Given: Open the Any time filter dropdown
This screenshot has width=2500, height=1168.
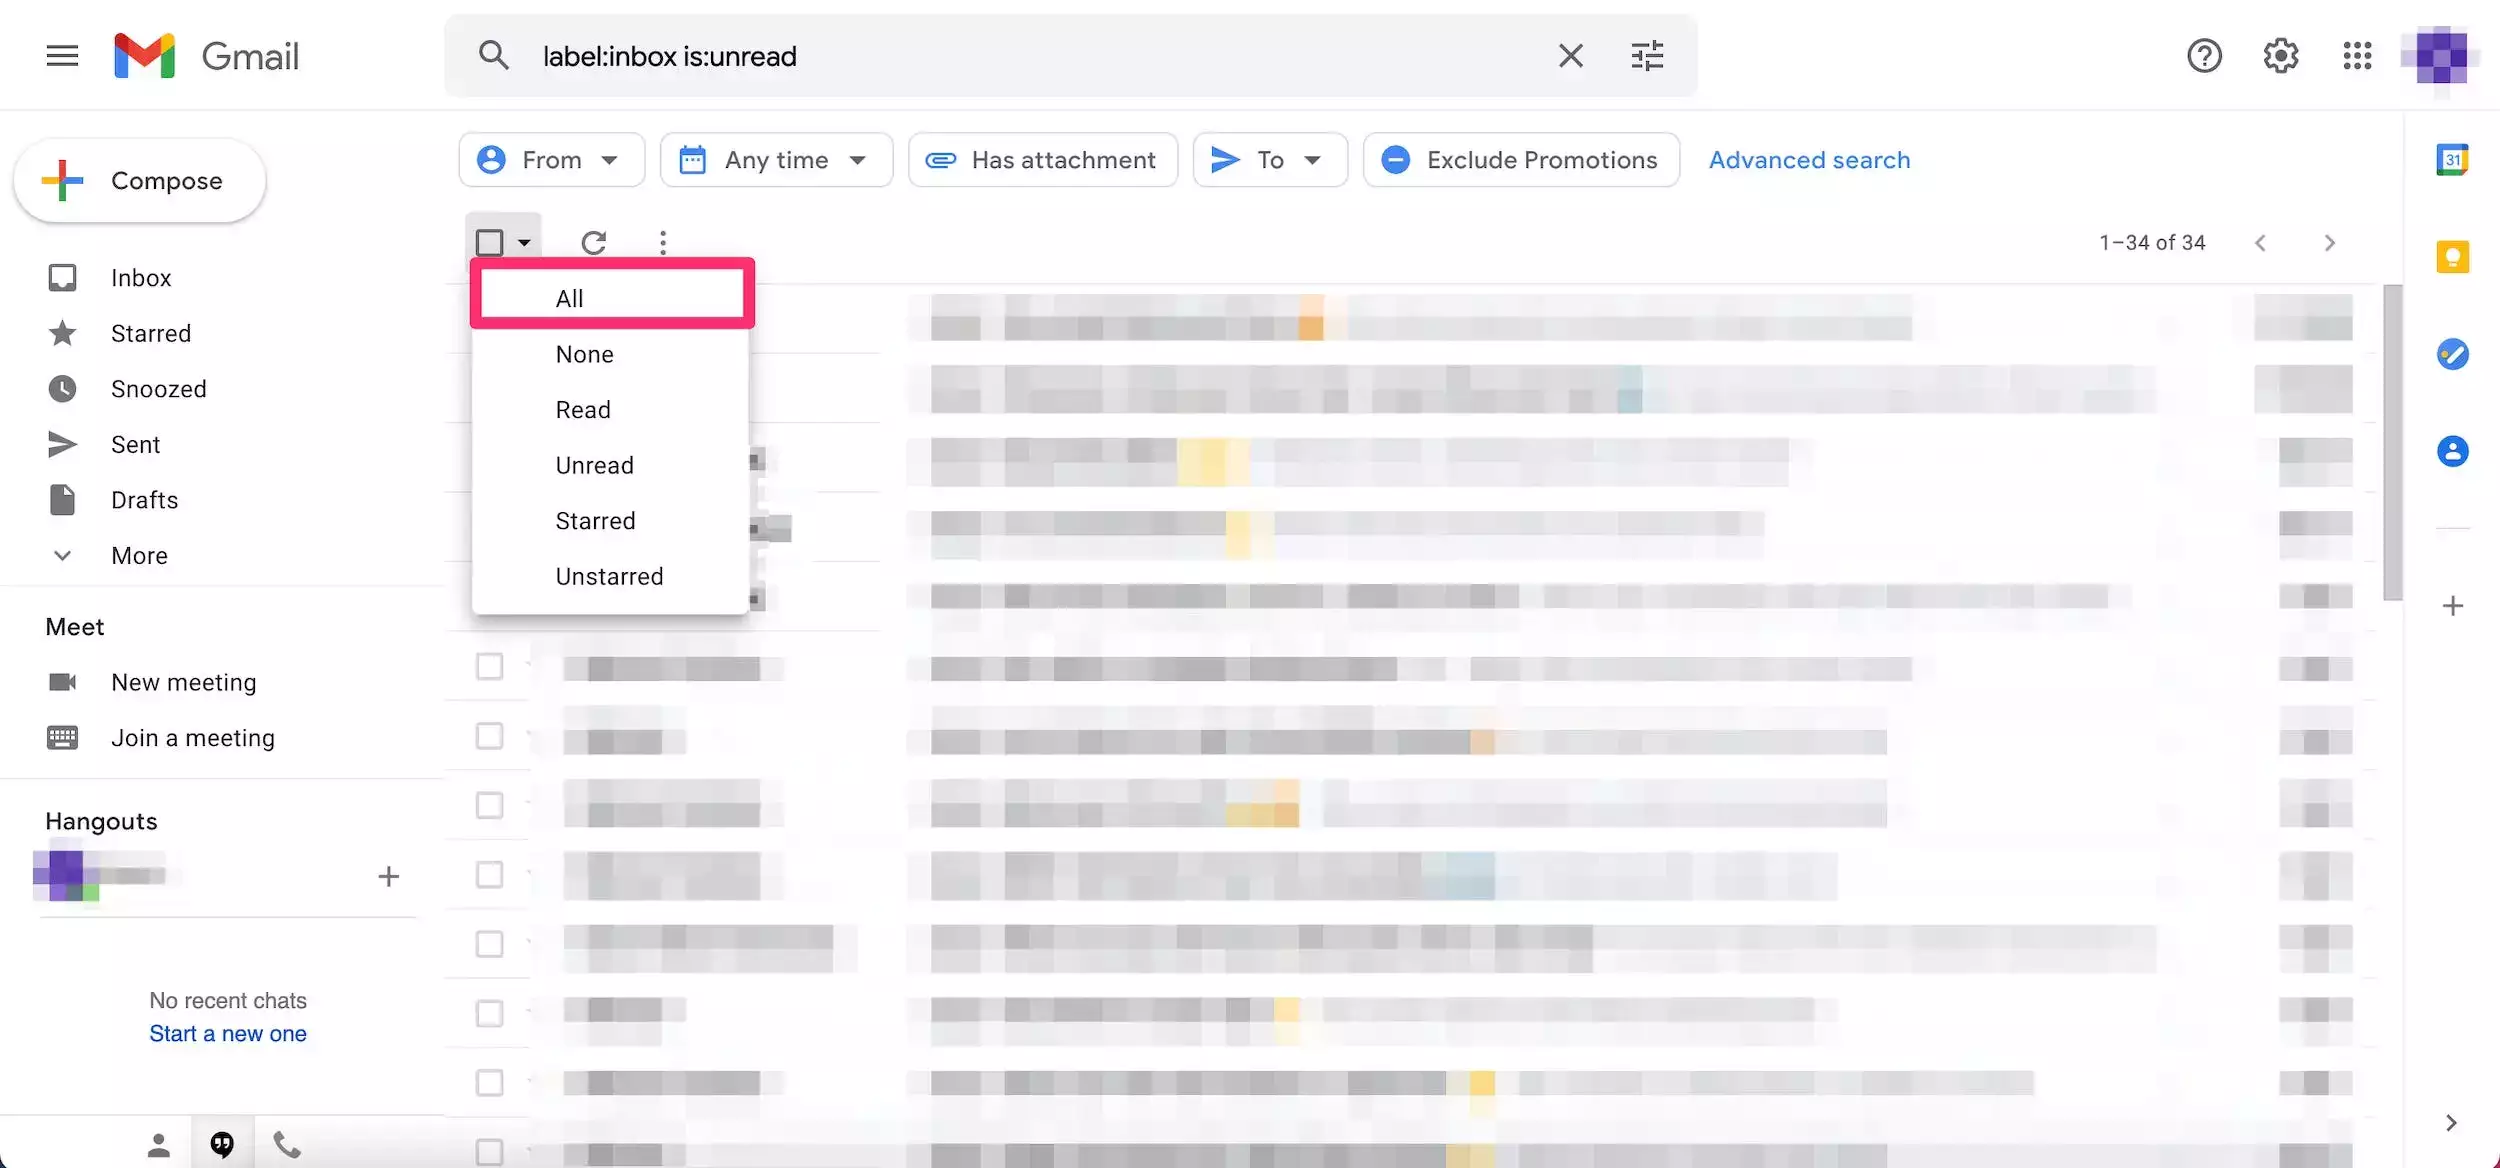Looking at the screenshot, I should 776,160.
